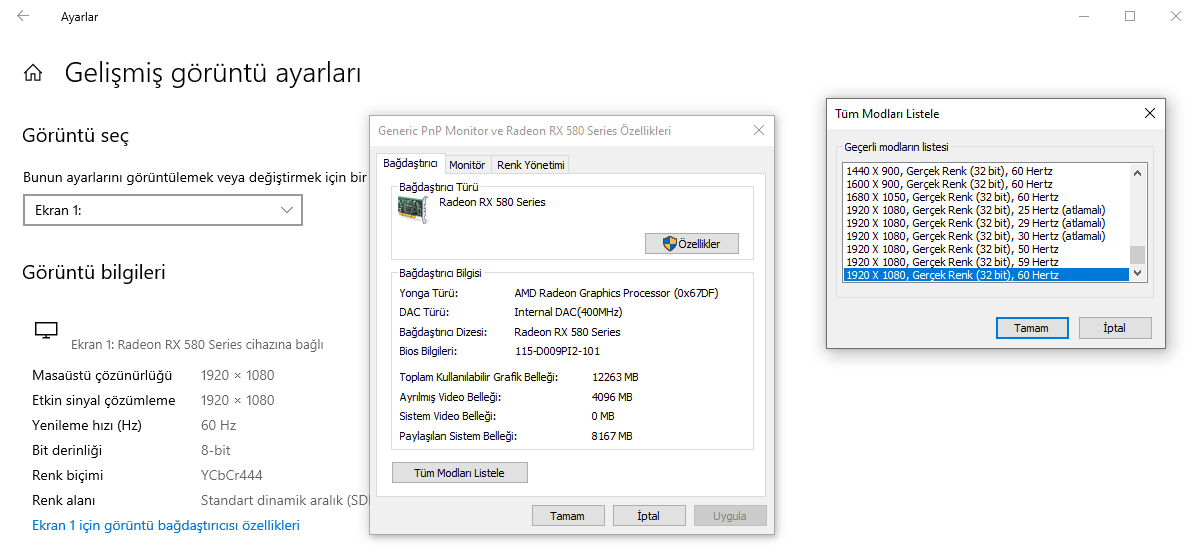The height and width of the screenshot is (545, 1198).
Task: Close the Tüm Modları Listele dialog
Action: pyautogui.click(x=1149, y=113)
